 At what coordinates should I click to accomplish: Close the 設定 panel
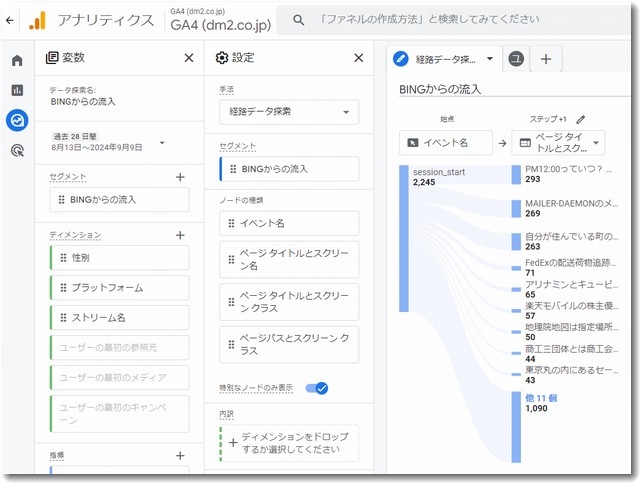click(x=358, y=58)
